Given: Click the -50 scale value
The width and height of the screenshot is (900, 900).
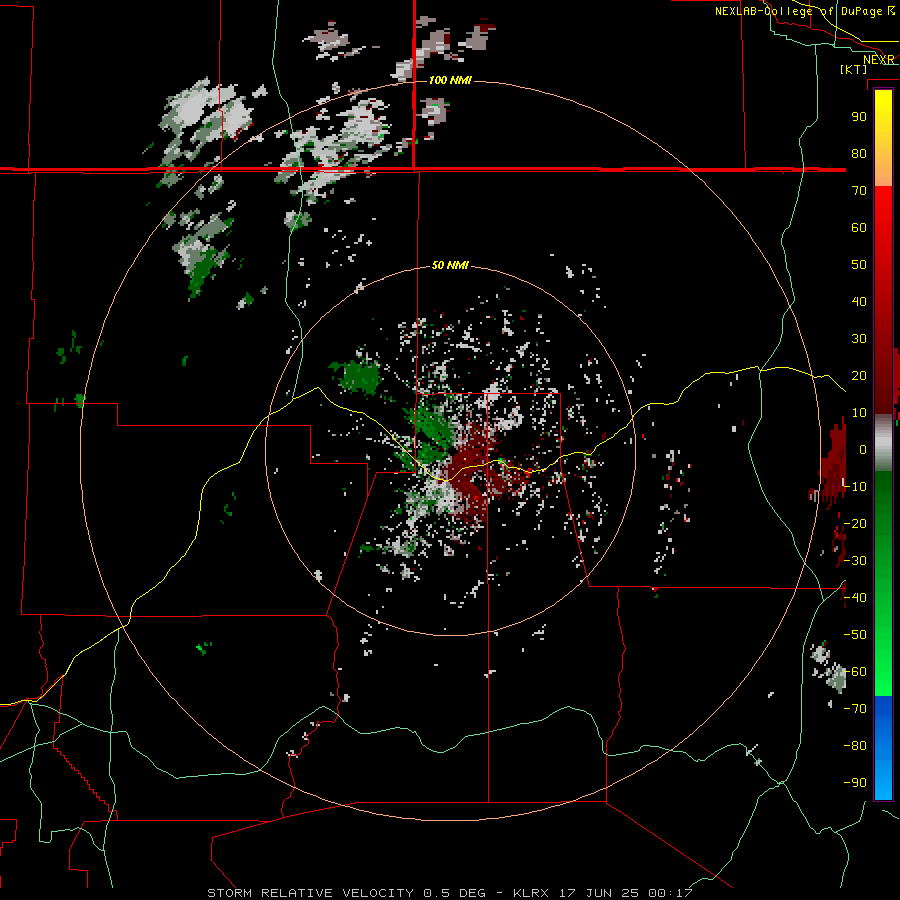Looking at the screenshot, I should click(855, 635).
